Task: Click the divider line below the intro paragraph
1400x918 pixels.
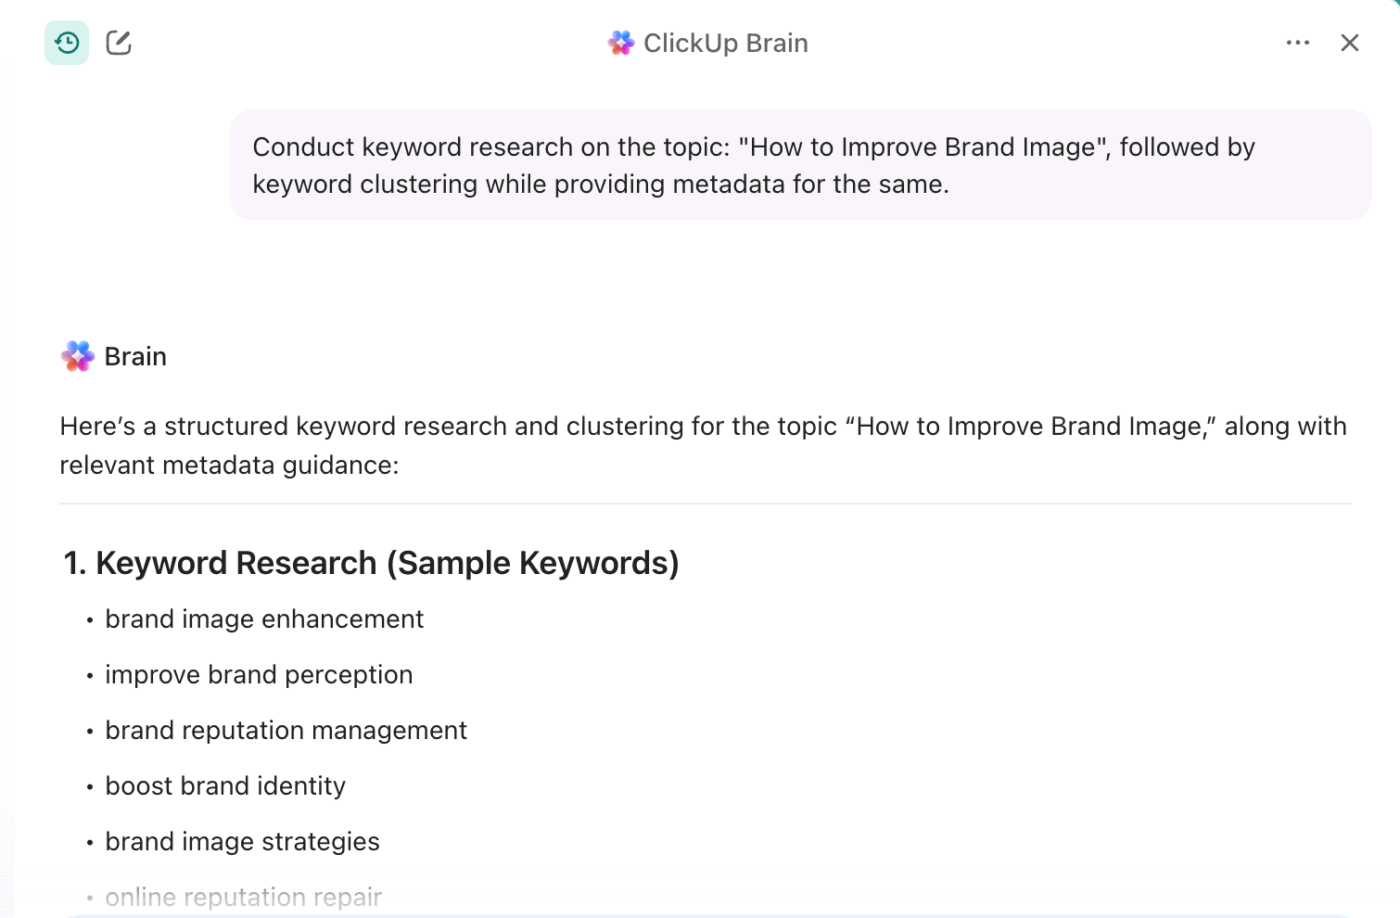Action: pos(703,503)
